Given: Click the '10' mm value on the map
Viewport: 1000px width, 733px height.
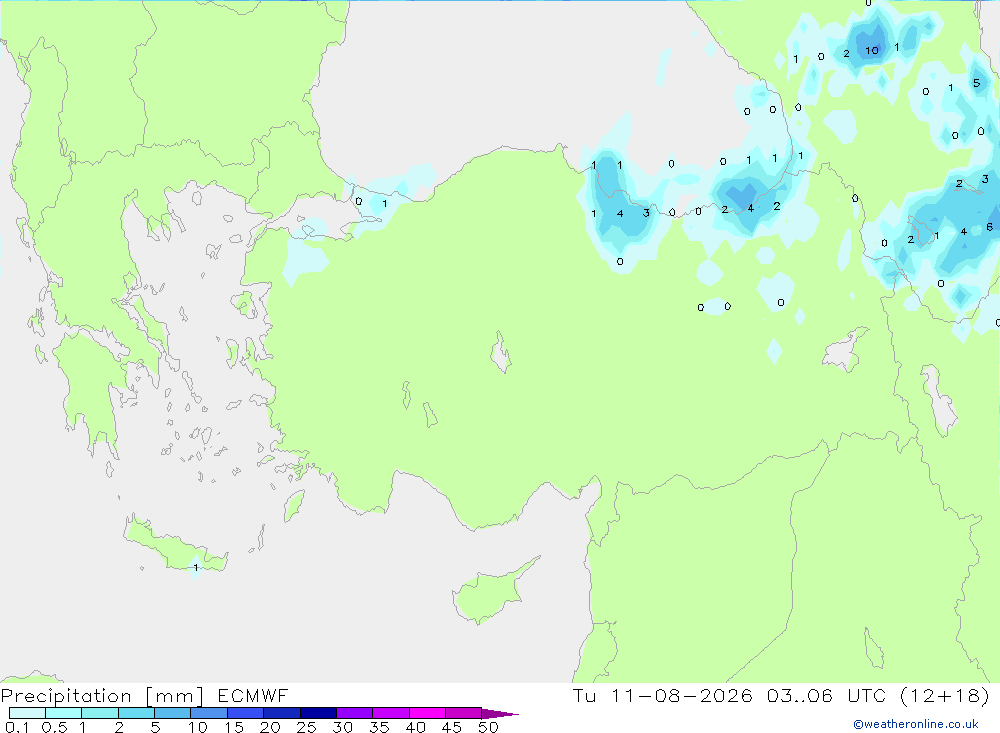Looking at the screenshot, I should 872,50.
